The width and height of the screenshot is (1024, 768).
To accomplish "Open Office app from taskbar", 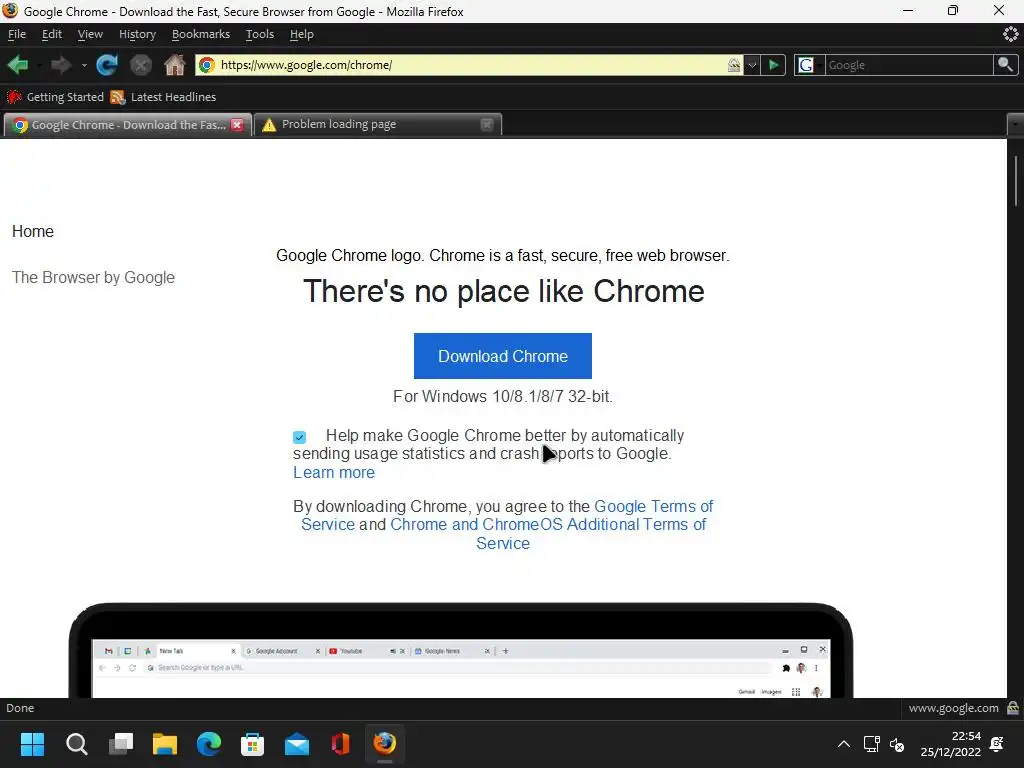I will pyautogui.click(x=340, y=744).
